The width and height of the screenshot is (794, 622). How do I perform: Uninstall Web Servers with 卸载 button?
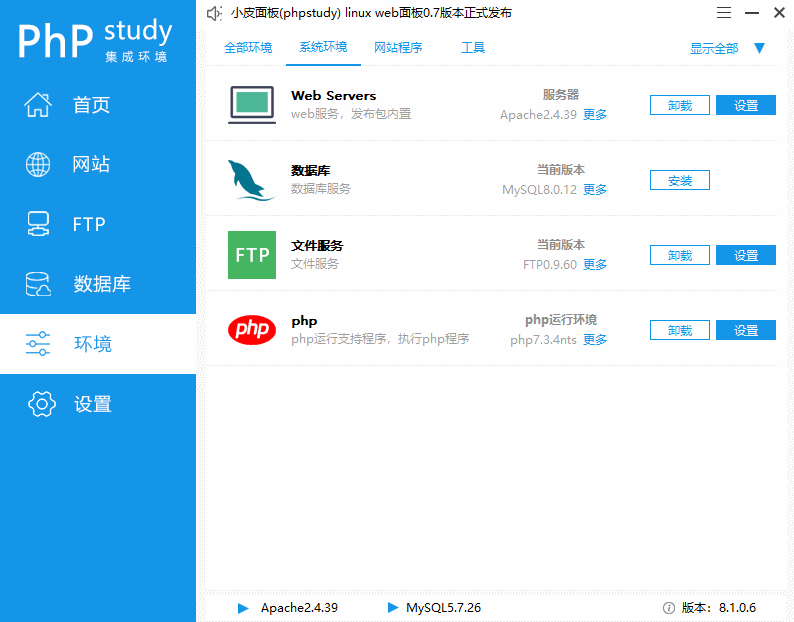(x=680, y=105)
